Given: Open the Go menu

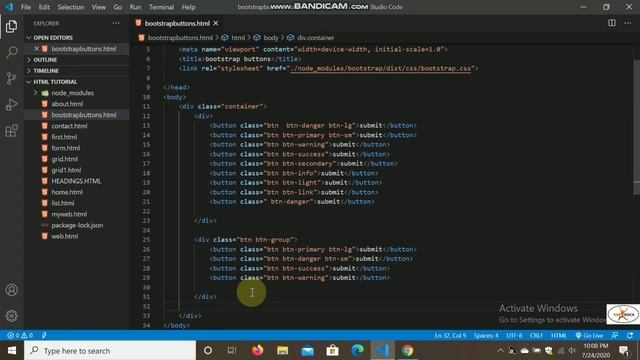Looking at the screenshot, I should click(x=118, y=7).
